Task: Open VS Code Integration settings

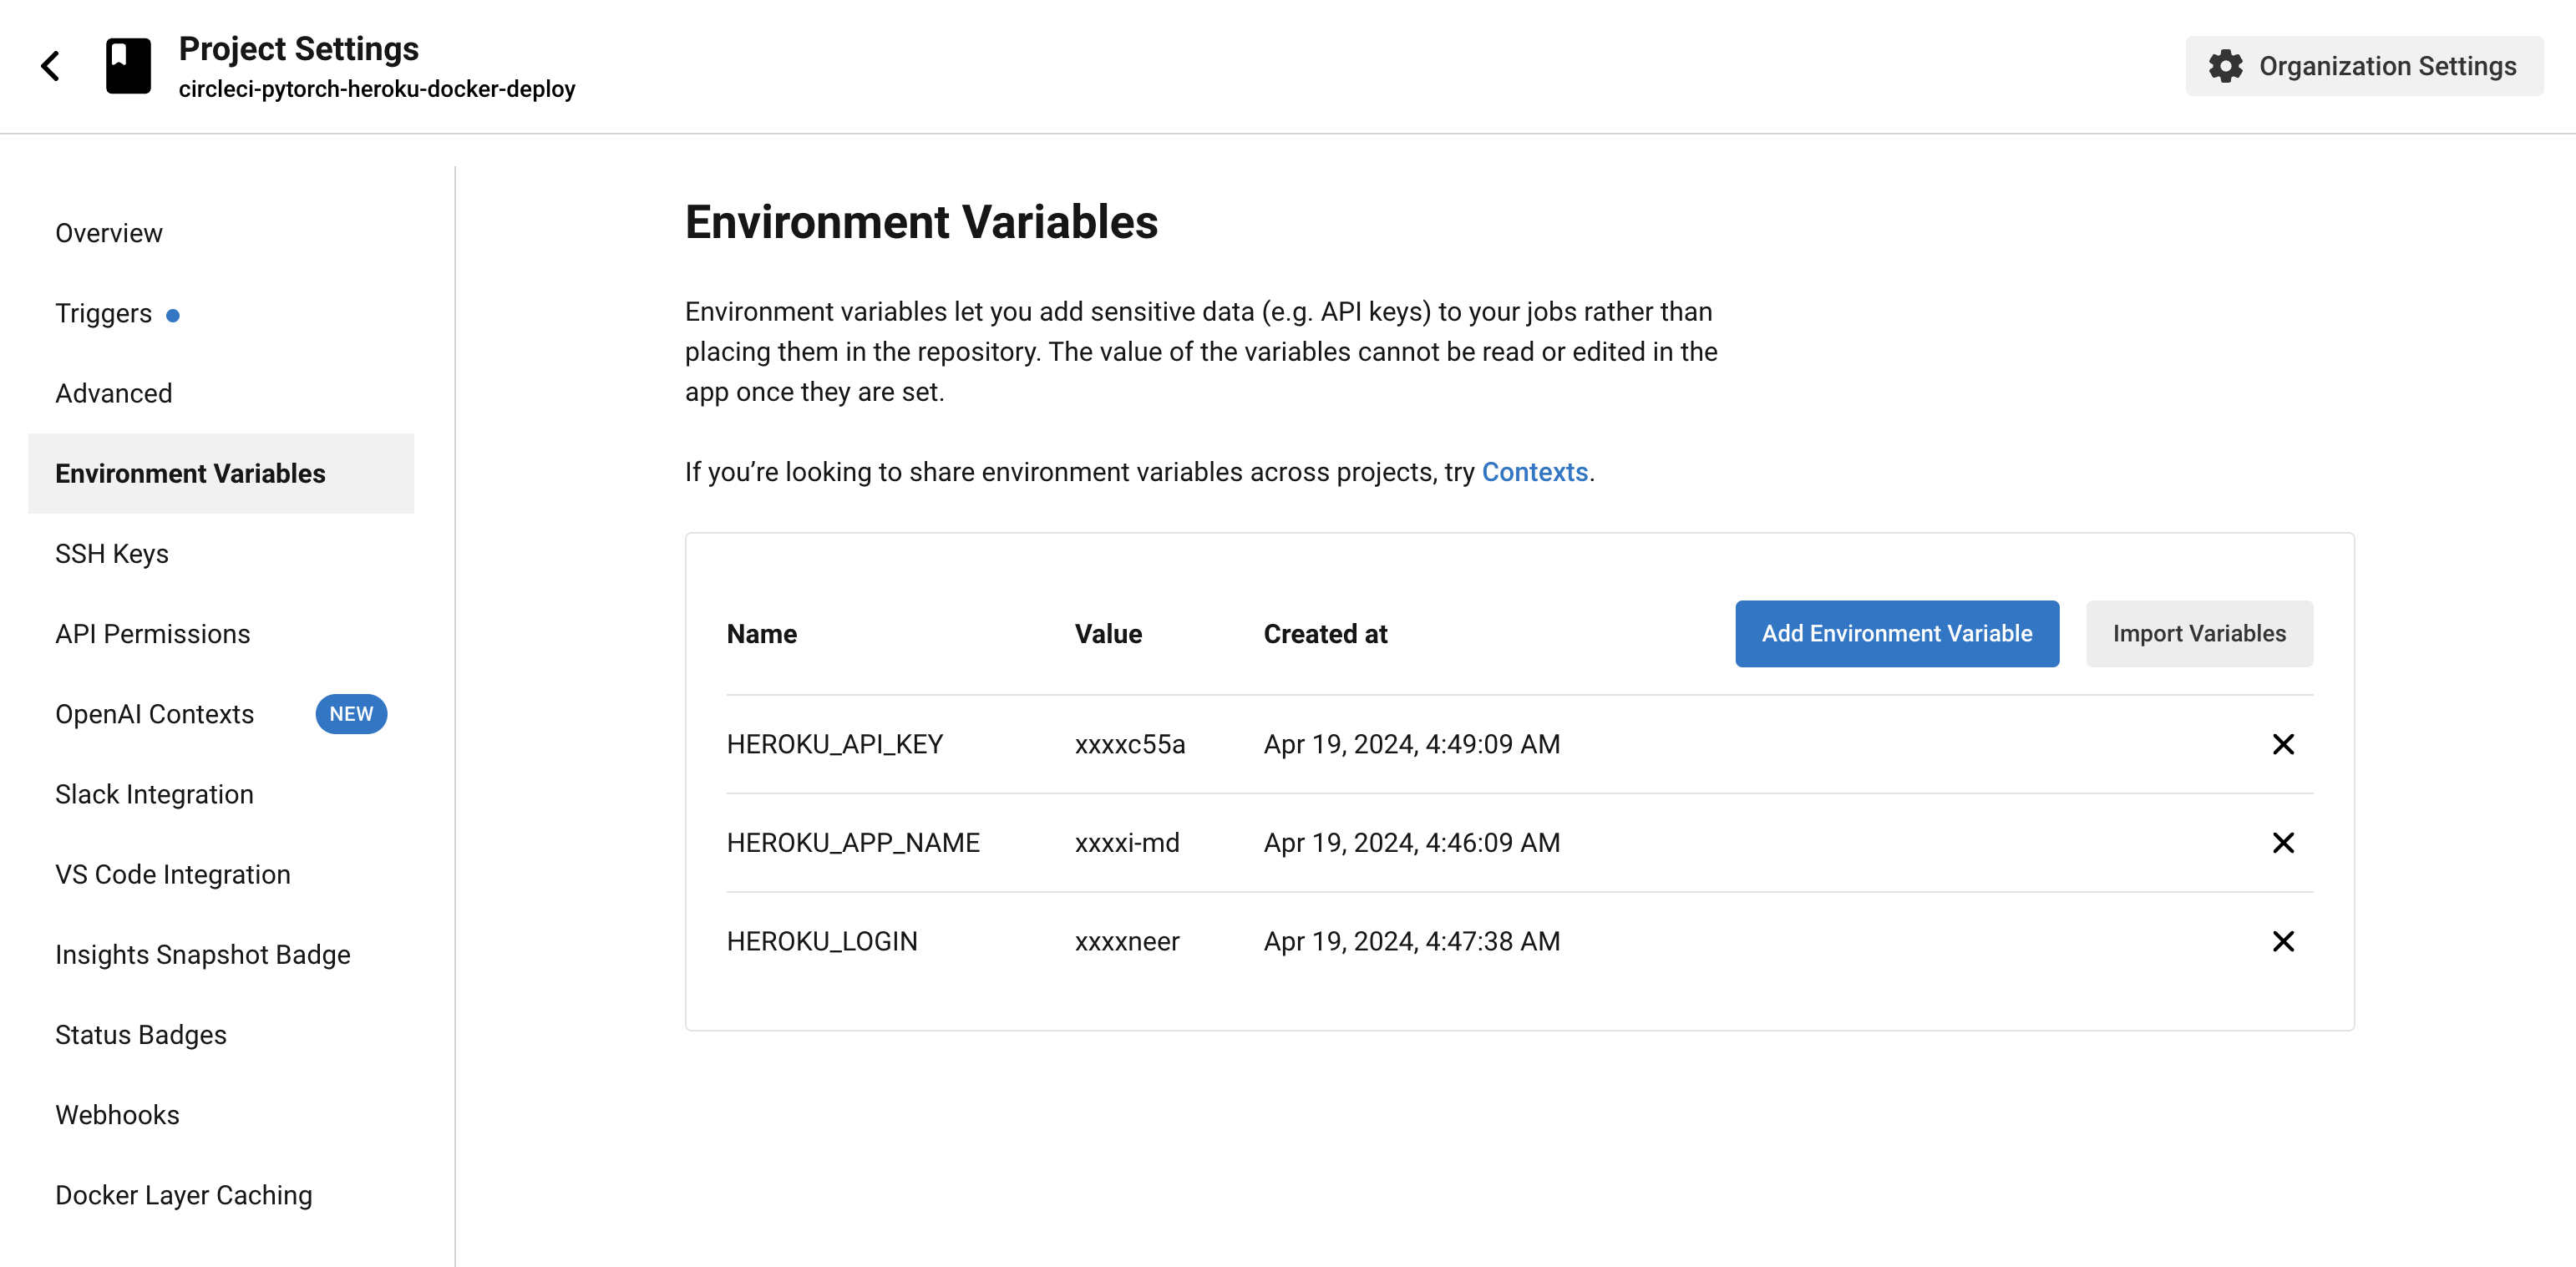Action: (x=172, y=873)
